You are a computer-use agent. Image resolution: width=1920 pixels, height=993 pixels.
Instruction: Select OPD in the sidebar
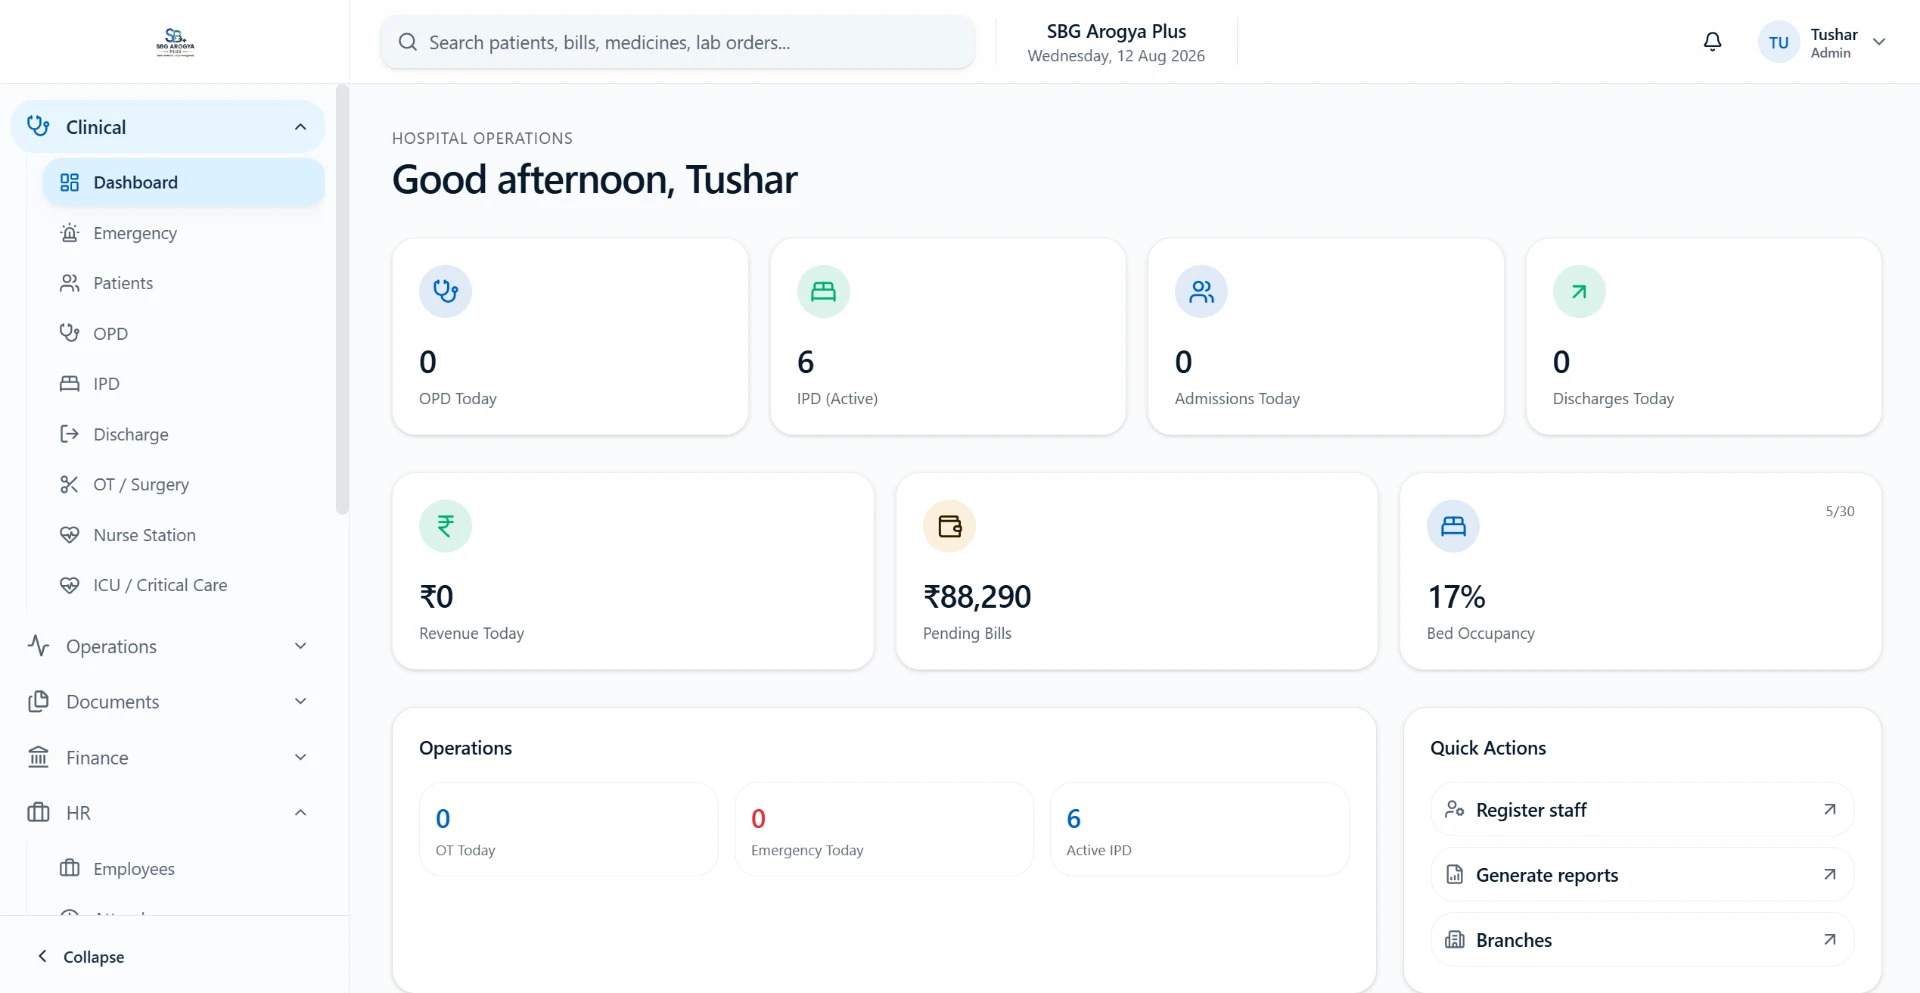pyautogui.click(x=184, y=333)
